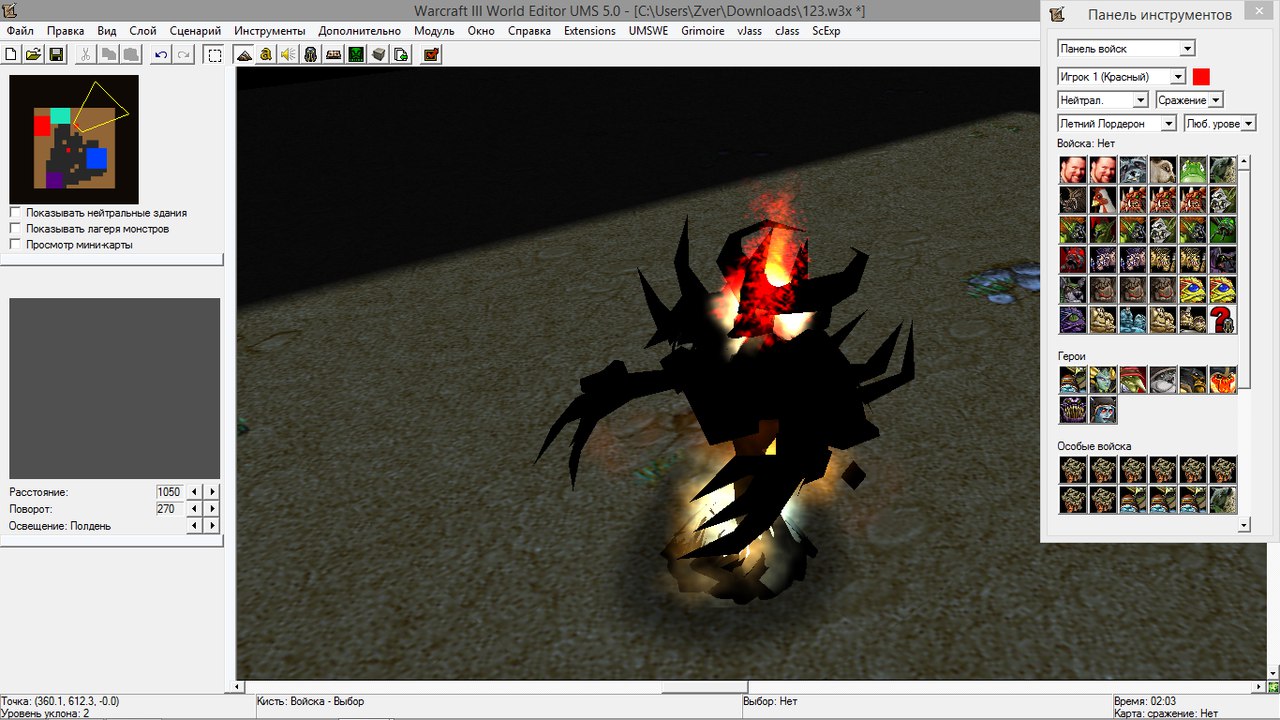Increase Расстояние with the right arrow
The height and width of the screenshot is (720, 1280).
(212, 492)
